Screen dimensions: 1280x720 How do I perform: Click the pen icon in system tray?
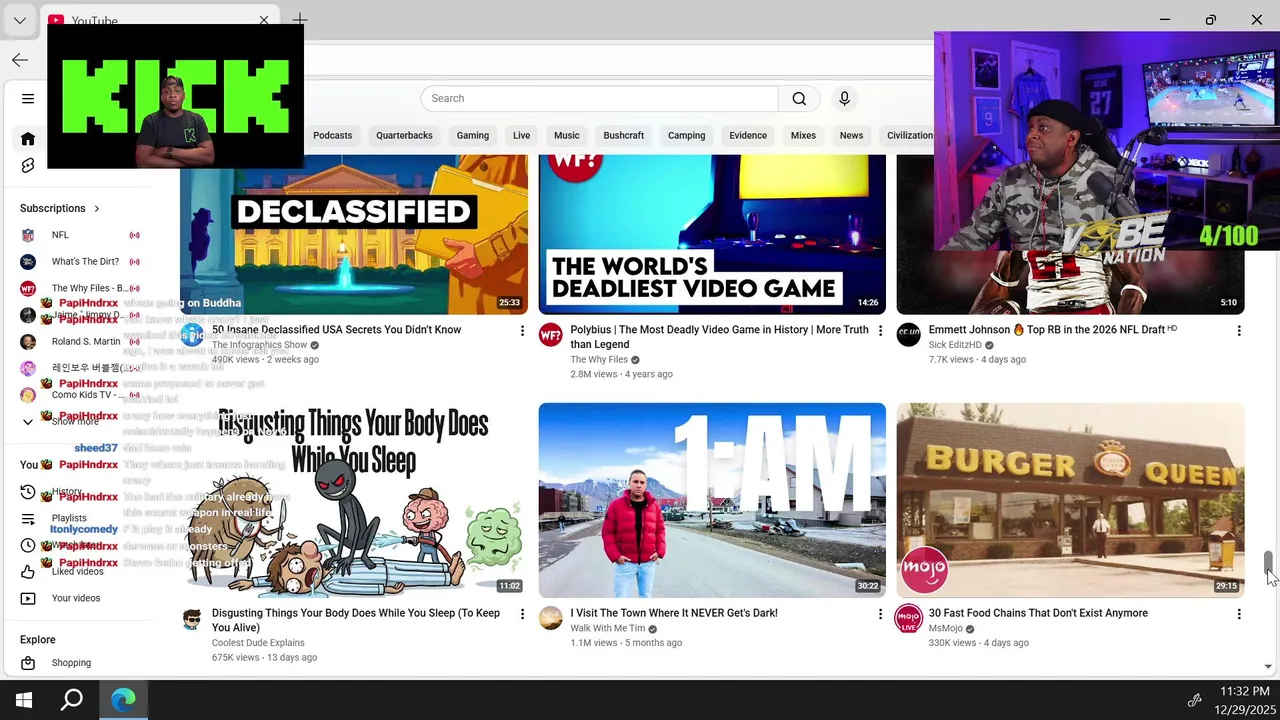pos(1194,700)
